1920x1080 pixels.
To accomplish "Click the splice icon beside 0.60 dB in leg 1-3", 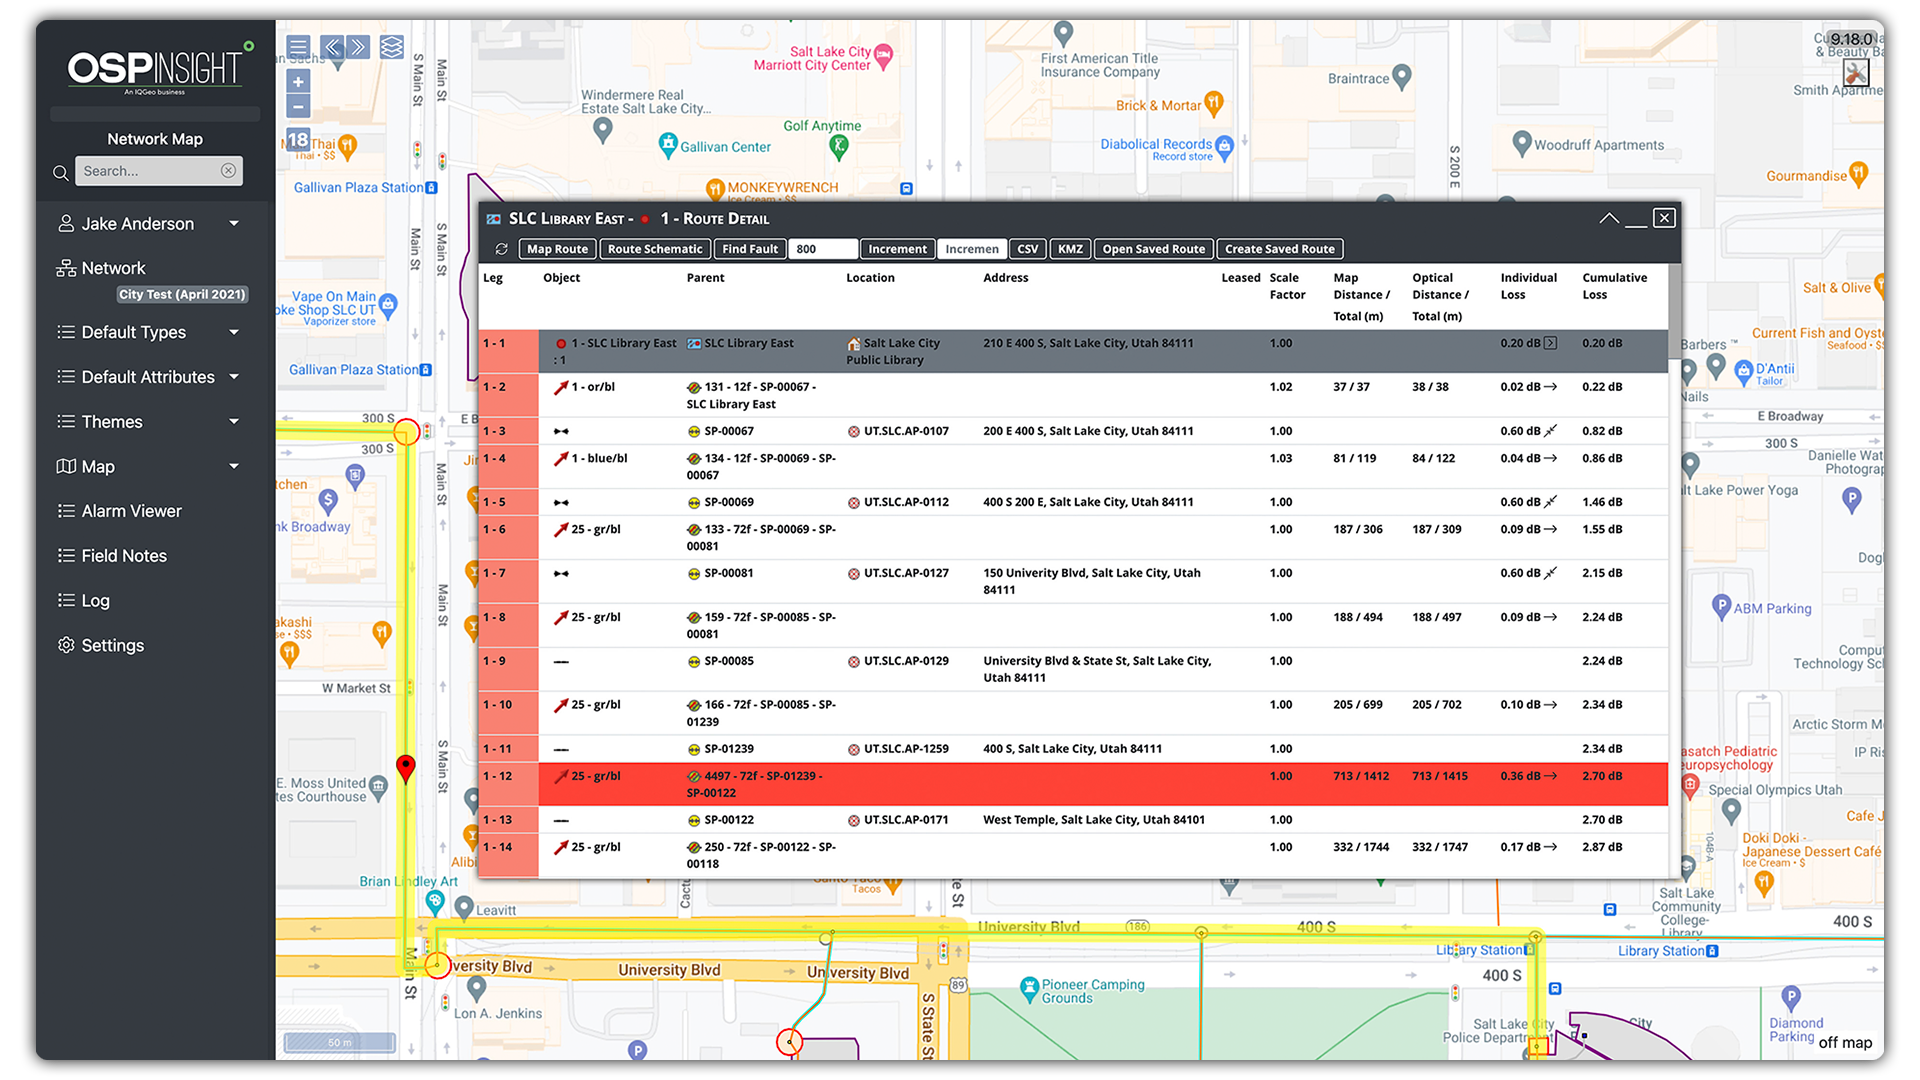I will click(1550, 431).
